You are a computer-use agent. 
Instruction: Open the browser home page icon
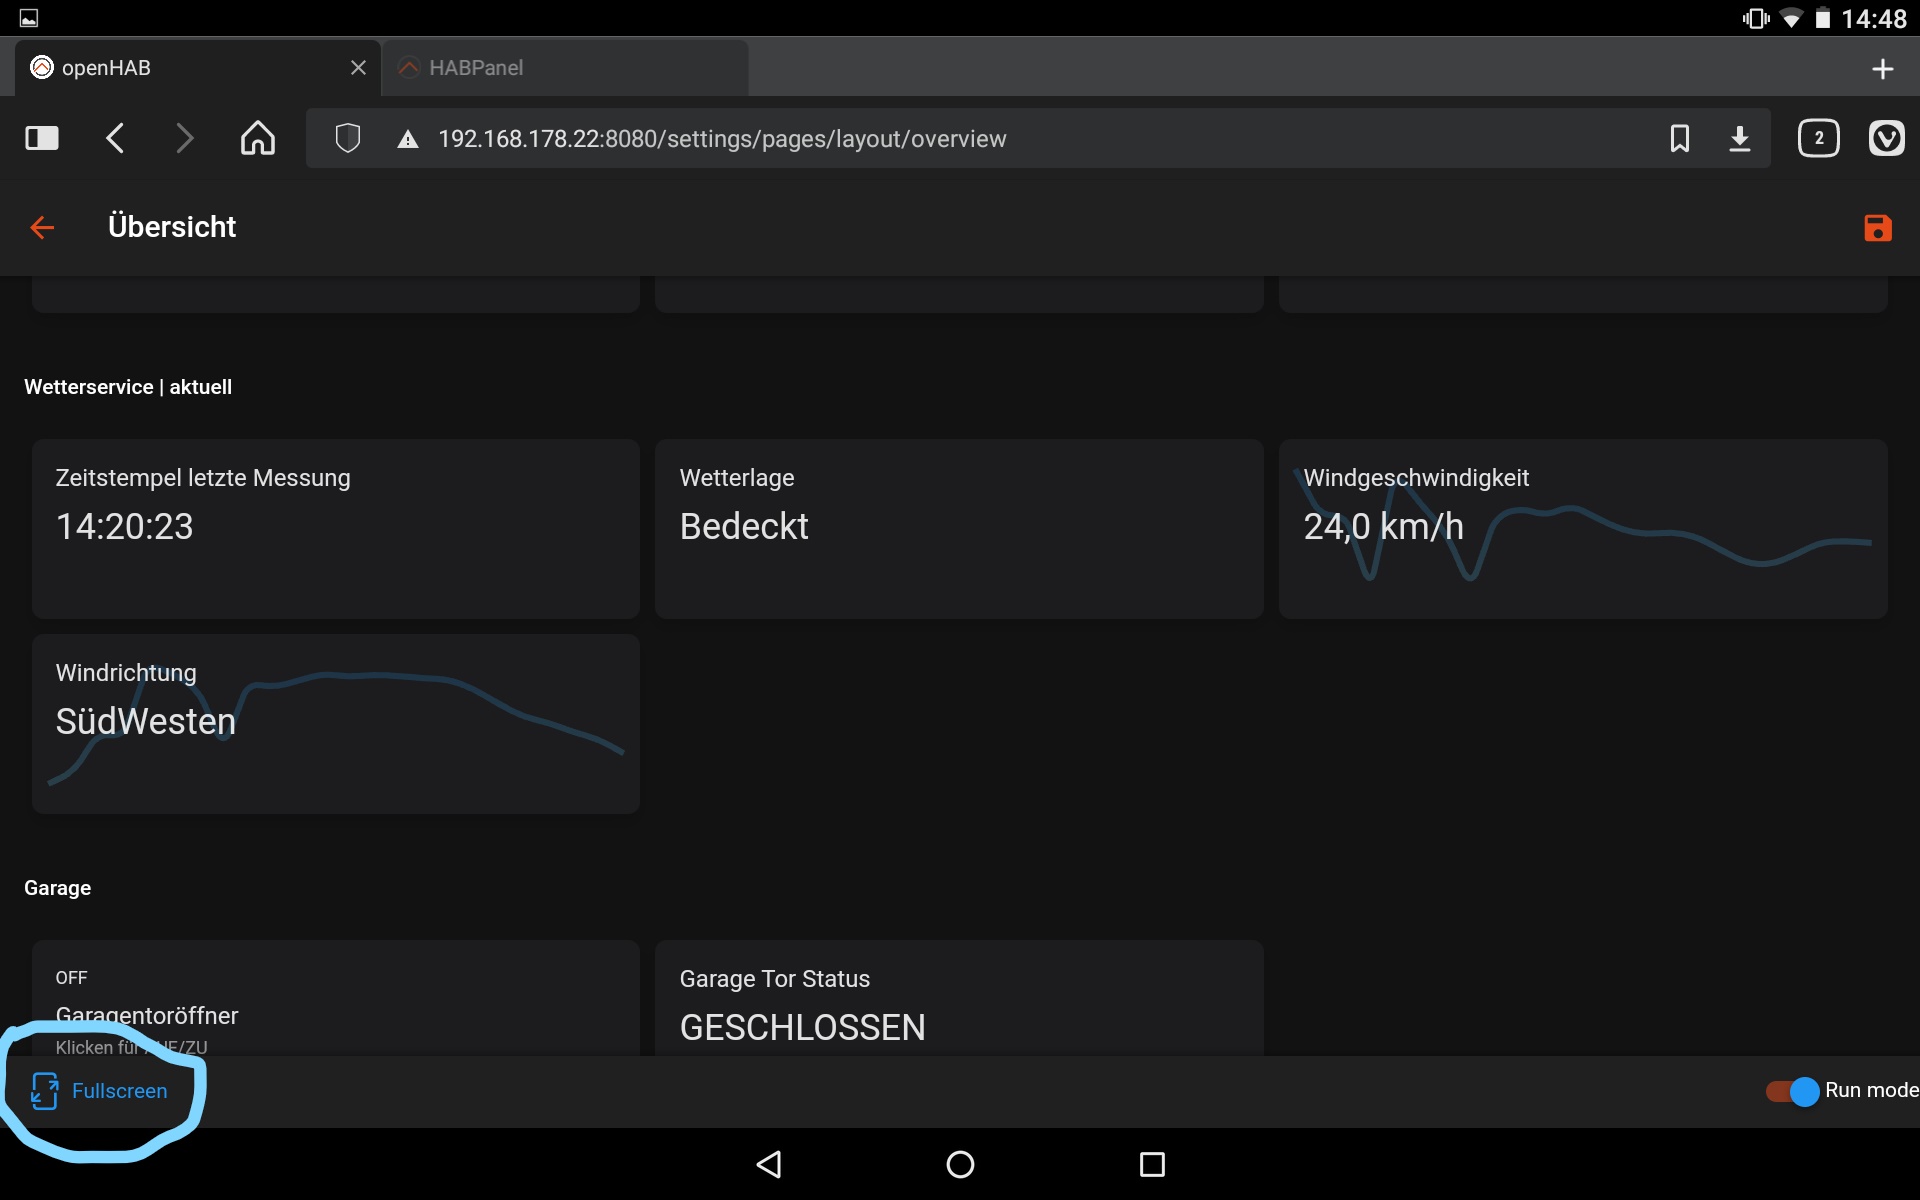[x=258, y=138]
